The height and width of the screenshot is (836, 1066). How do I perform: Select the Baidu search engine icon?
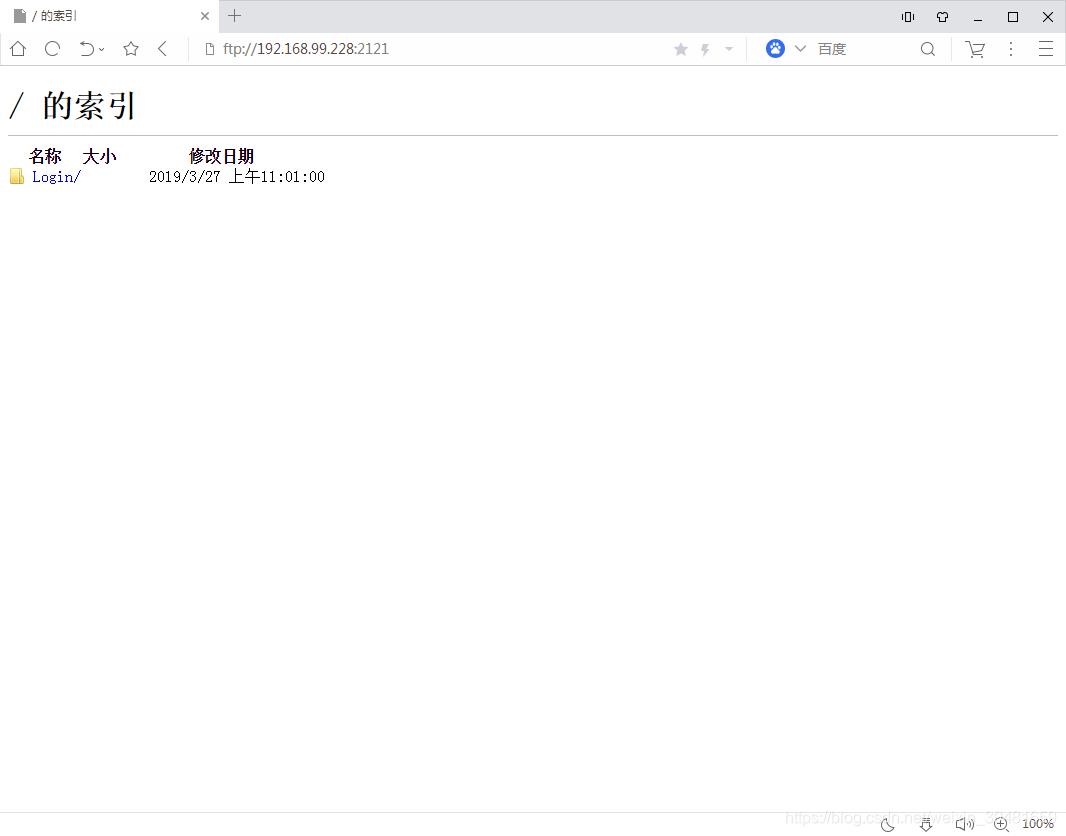pos(775,48)
